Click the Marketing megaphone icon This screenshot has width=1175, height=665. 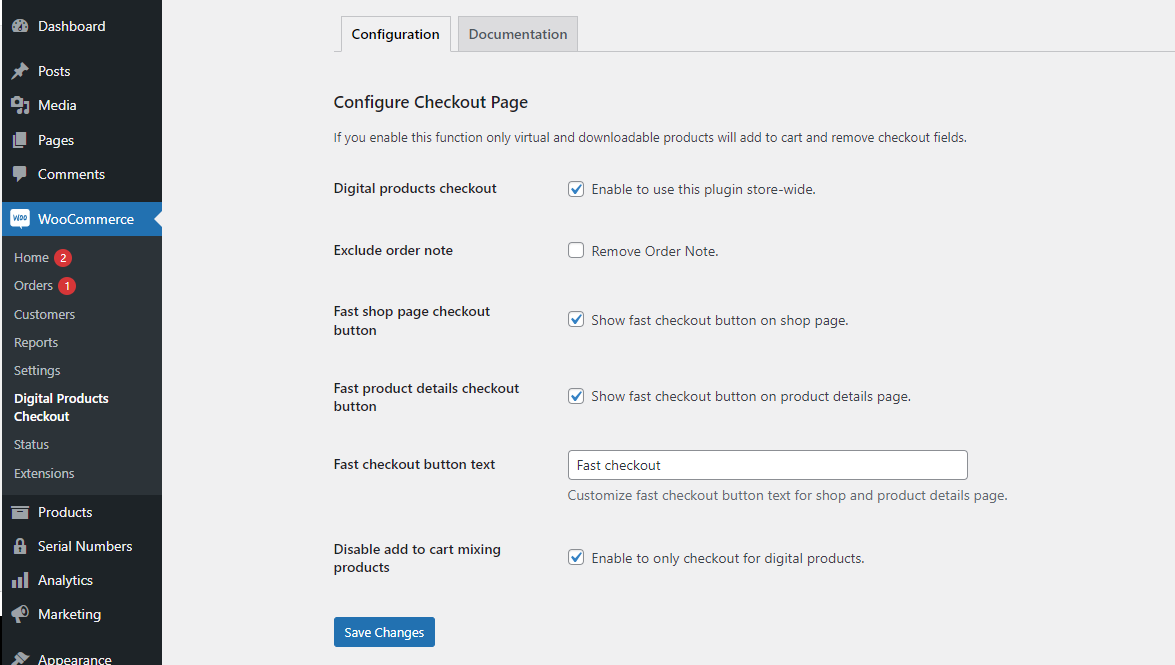click(x=21, y=613)
